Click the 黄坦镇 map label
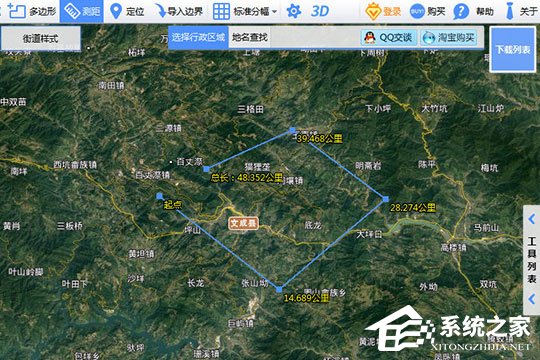The width and height of the screenshot is (540, 360). (141, 254)
